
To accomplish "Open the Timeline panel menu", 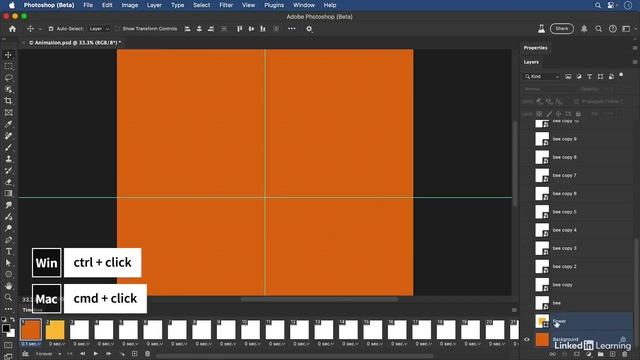I will tap(514, 310).
